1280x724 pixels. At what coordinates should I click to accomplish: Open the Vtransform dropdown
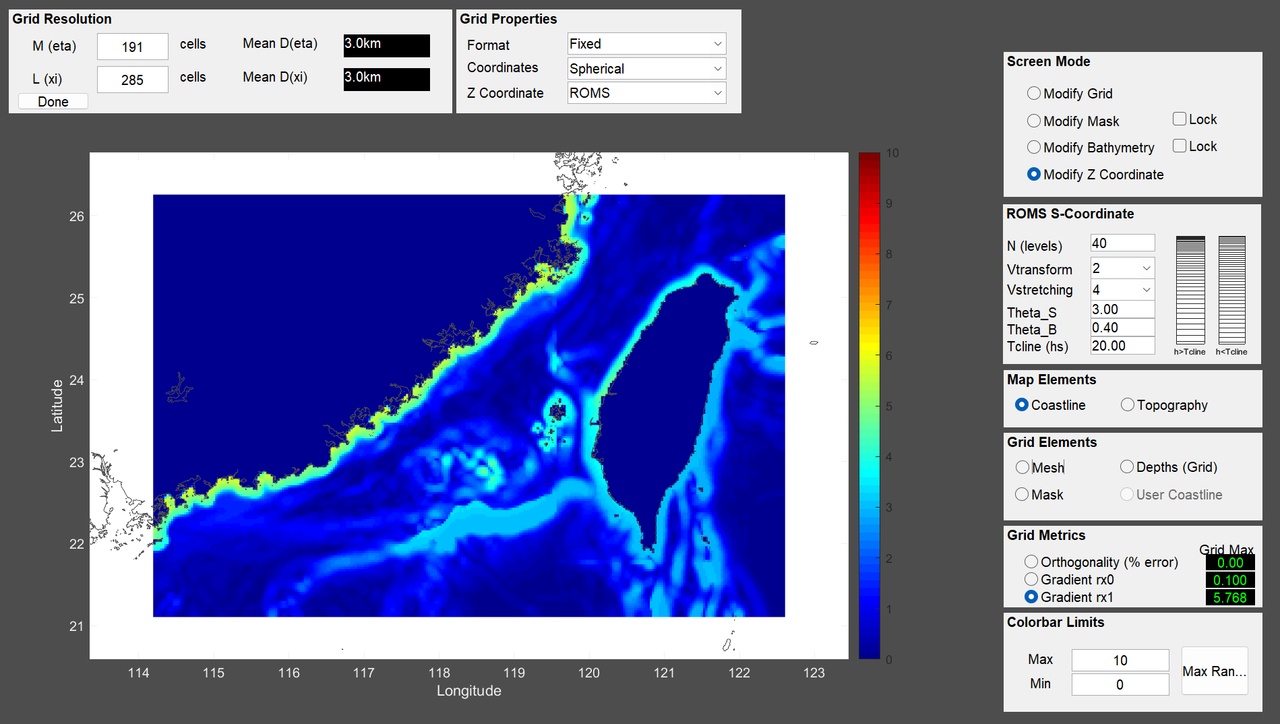[1123, 269]
